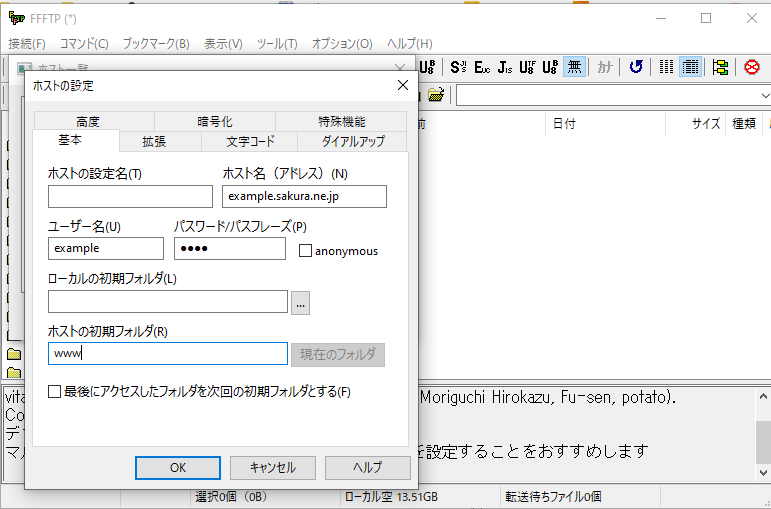Select the Shift_JIS host kanji code icon

click(458, 67)
